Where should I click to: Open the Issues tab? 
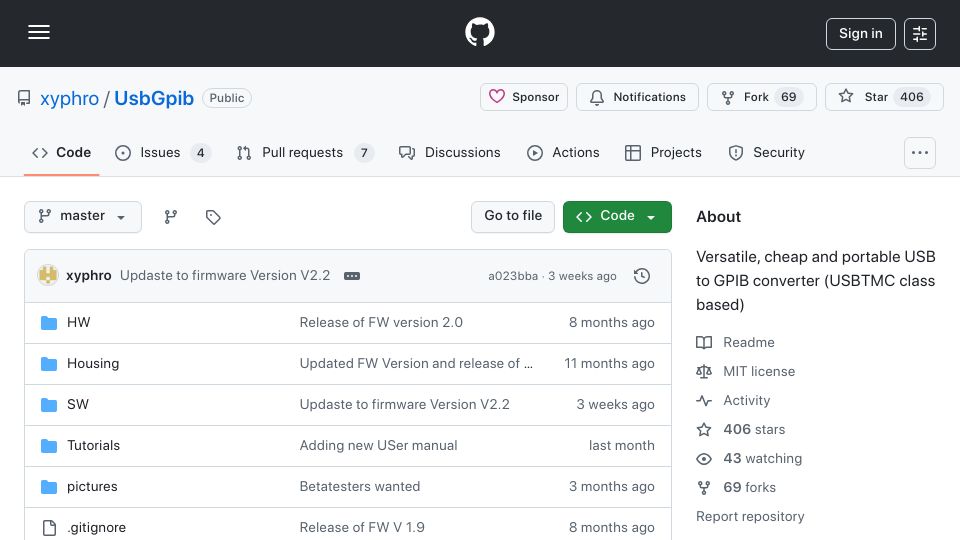(162, 152)
